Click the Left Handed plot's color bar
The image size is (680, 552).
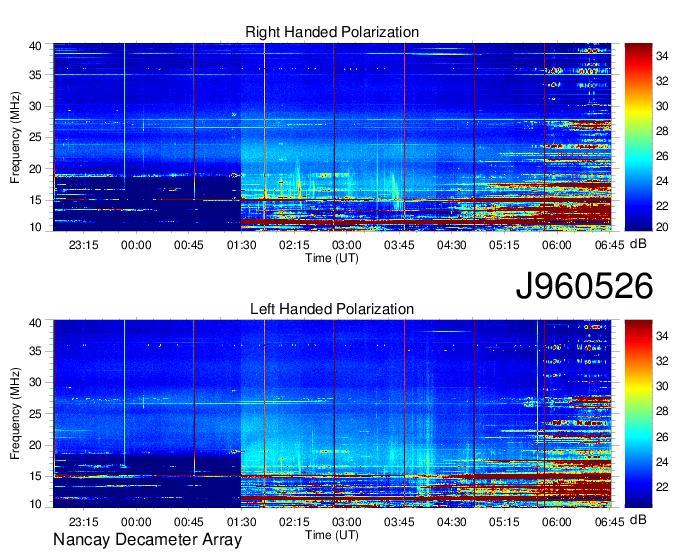(x=638, y=414)
